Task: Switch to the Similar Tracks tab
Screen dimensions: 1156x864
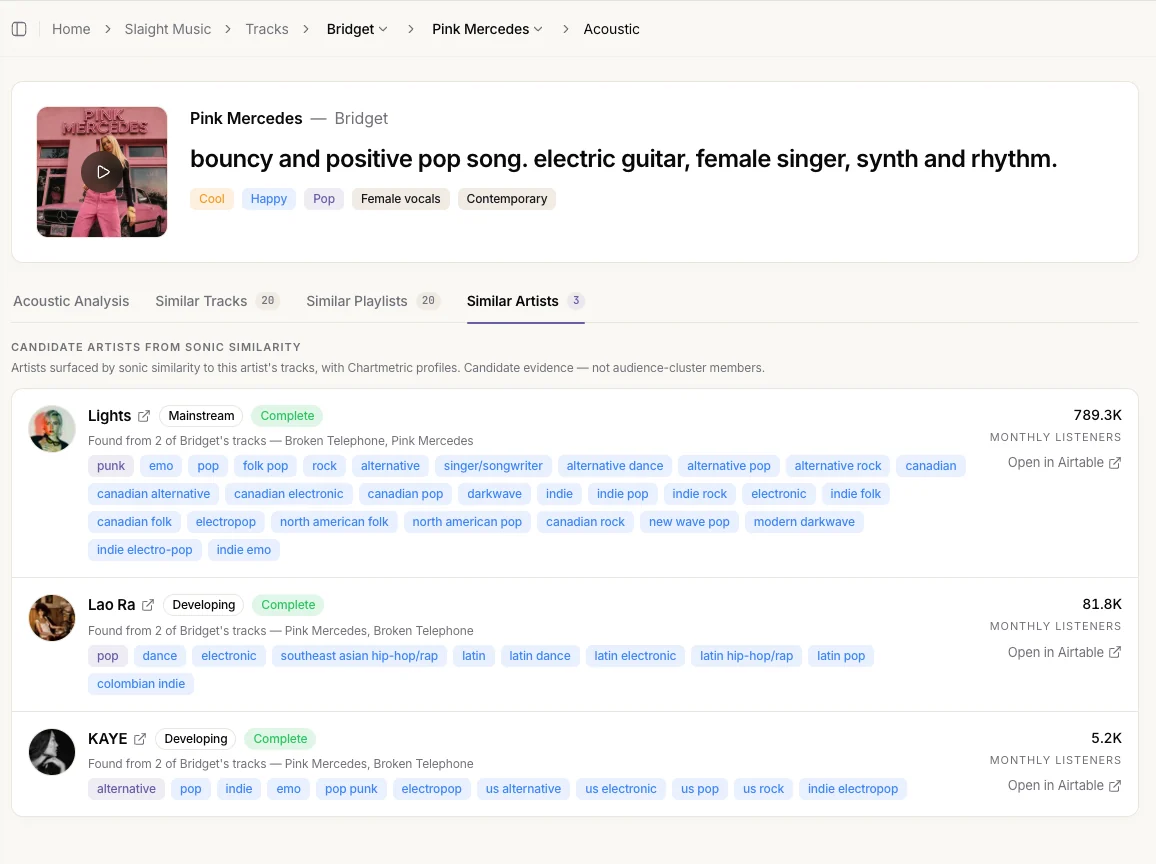Action: pos(217,301)
